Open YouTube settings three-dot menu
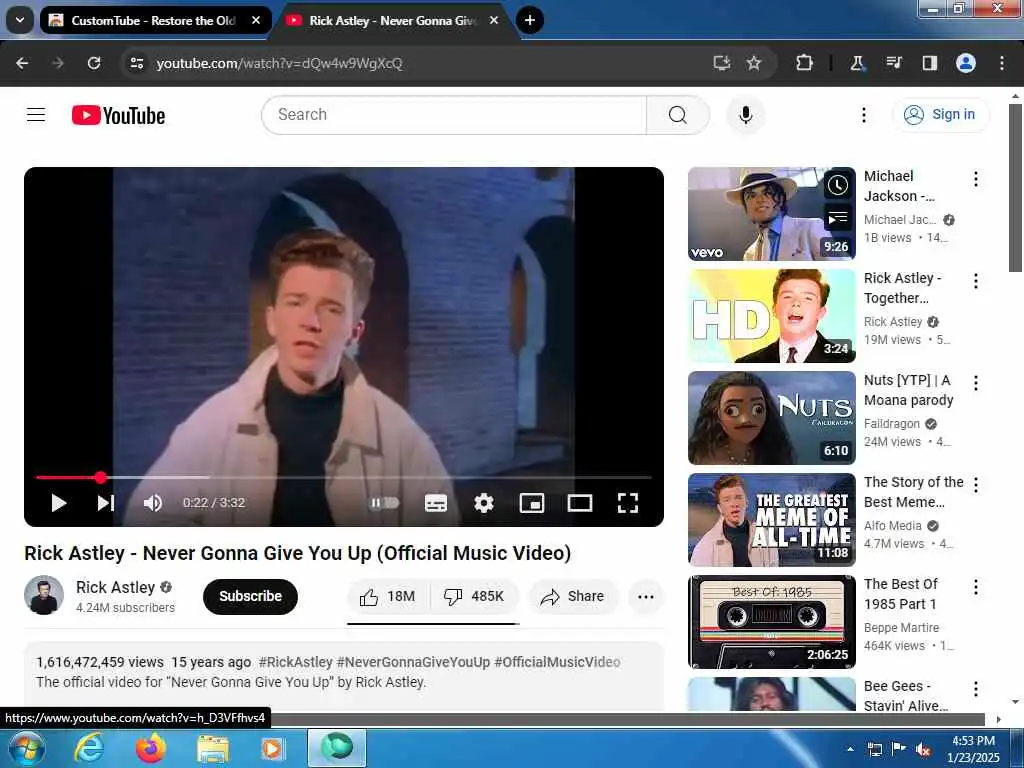Viewport: 1024px width, 768px height. (x=863, y=115)
